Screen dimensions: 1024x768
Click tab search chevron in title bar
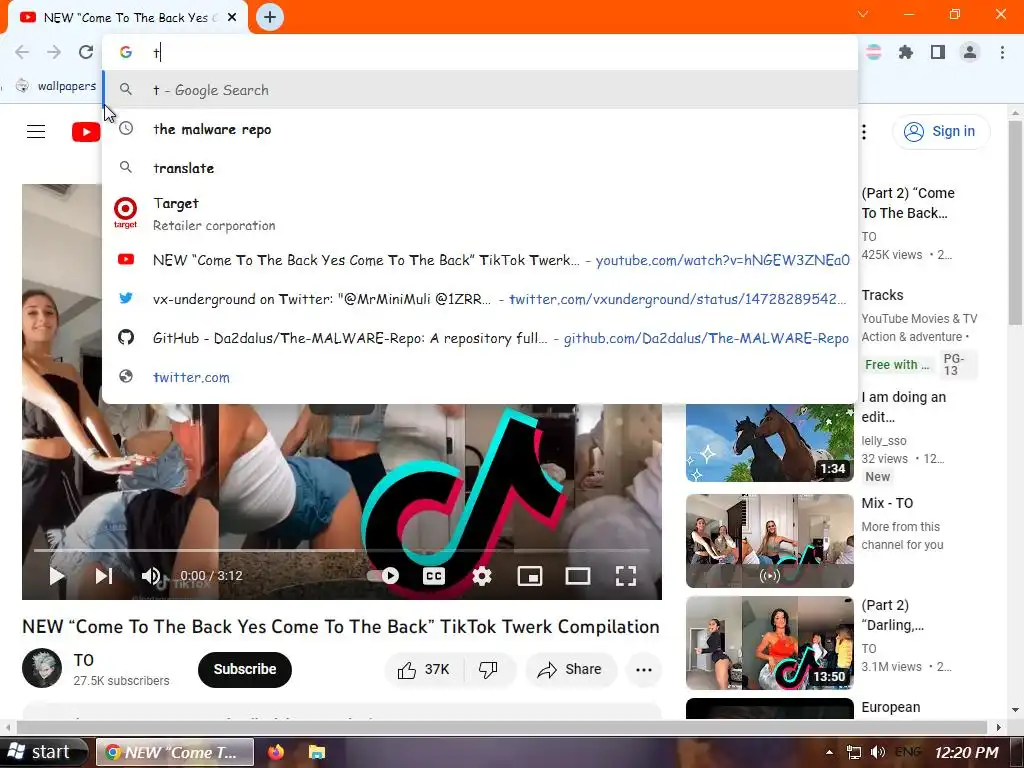(x=863, y=14)
